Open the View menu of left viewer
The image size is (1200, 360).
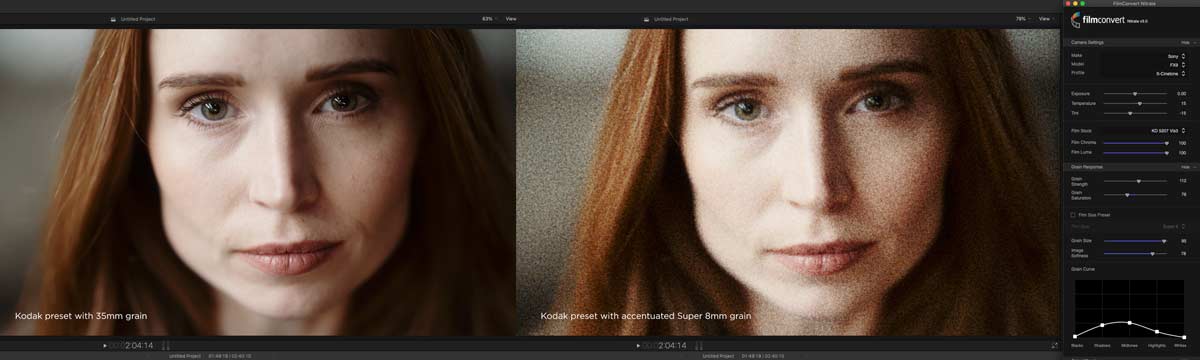(x=511, y=18)
